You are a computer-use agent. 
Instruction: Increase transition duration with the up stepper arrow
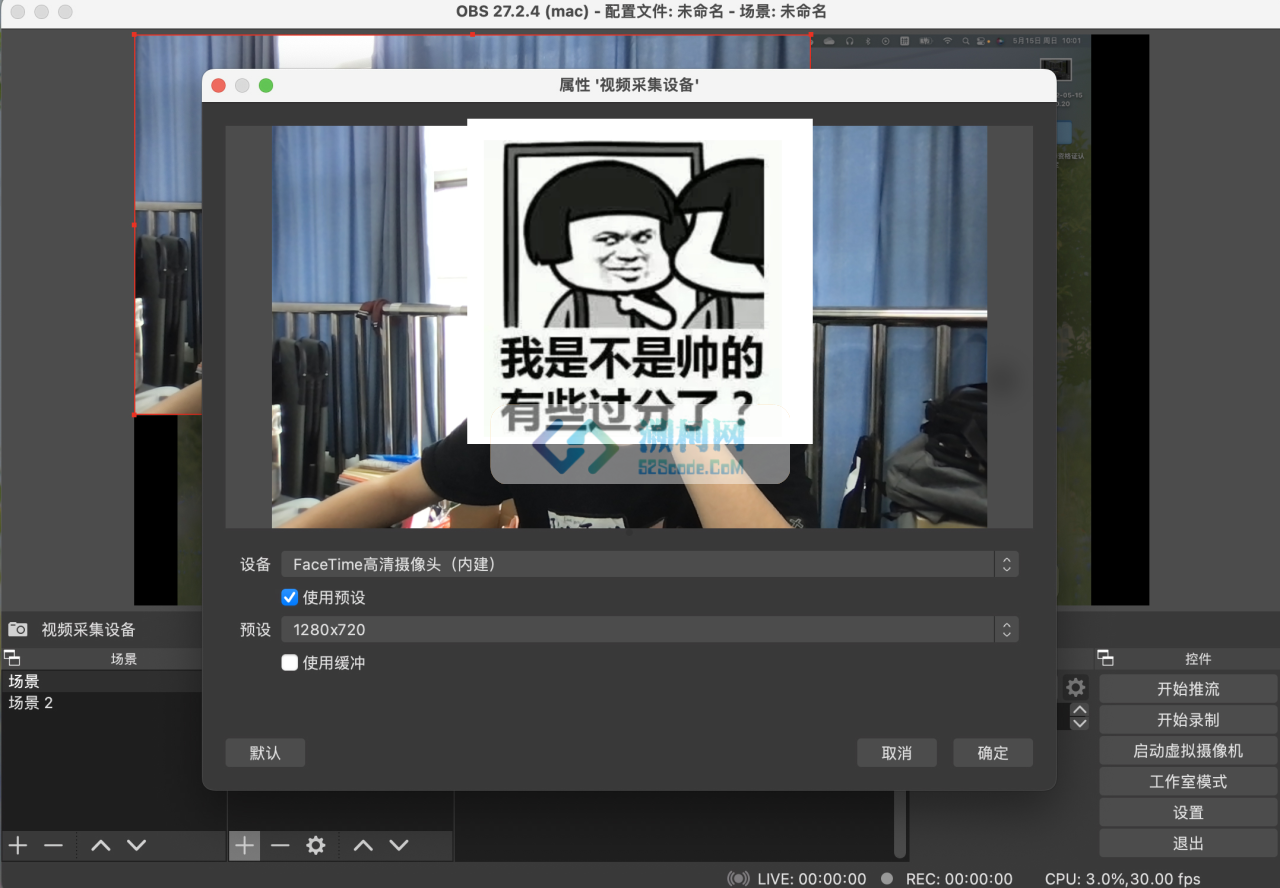[1079, 710]
